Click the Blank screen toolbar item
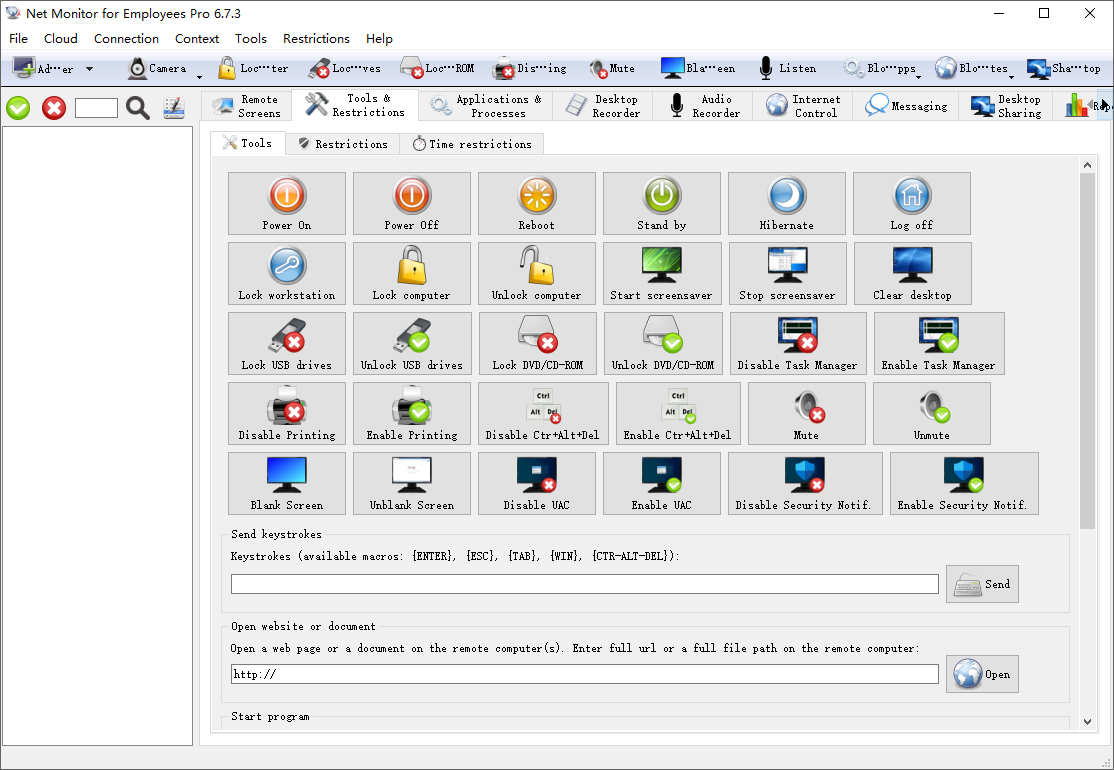 (698, 68)
